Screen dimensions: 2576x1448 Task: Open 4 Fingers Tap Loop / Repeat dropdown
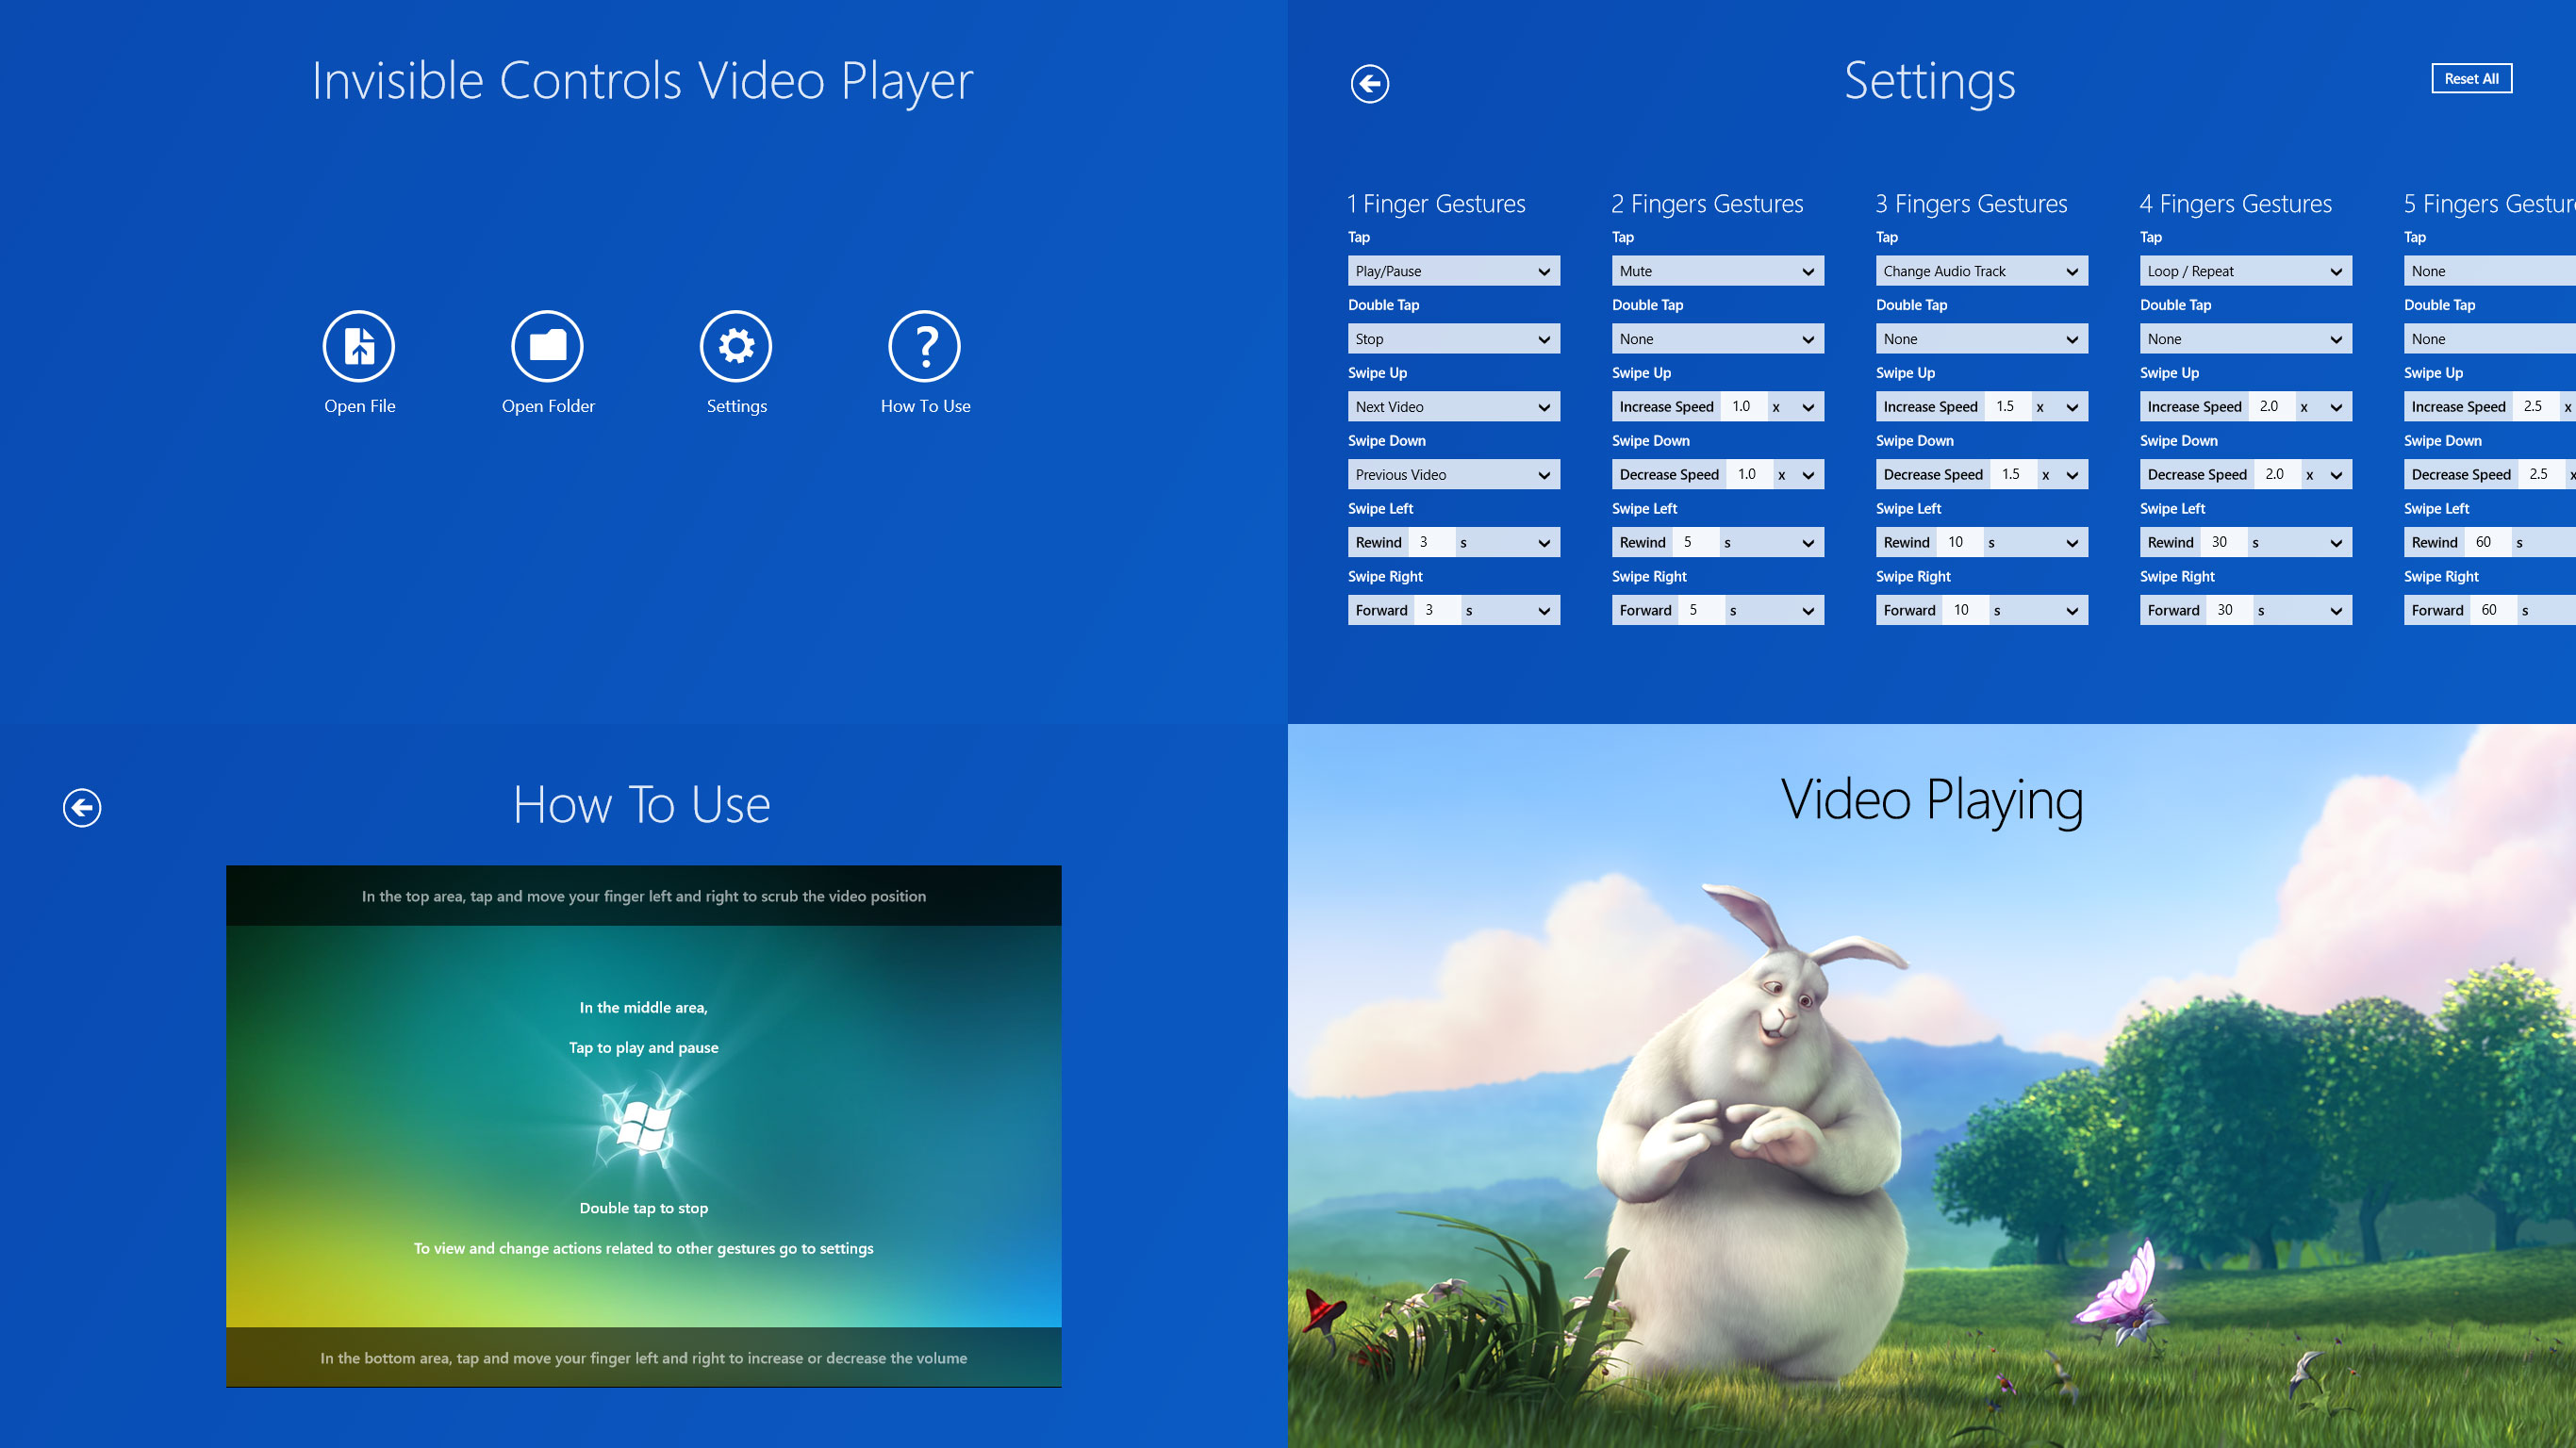point(2246,271)
